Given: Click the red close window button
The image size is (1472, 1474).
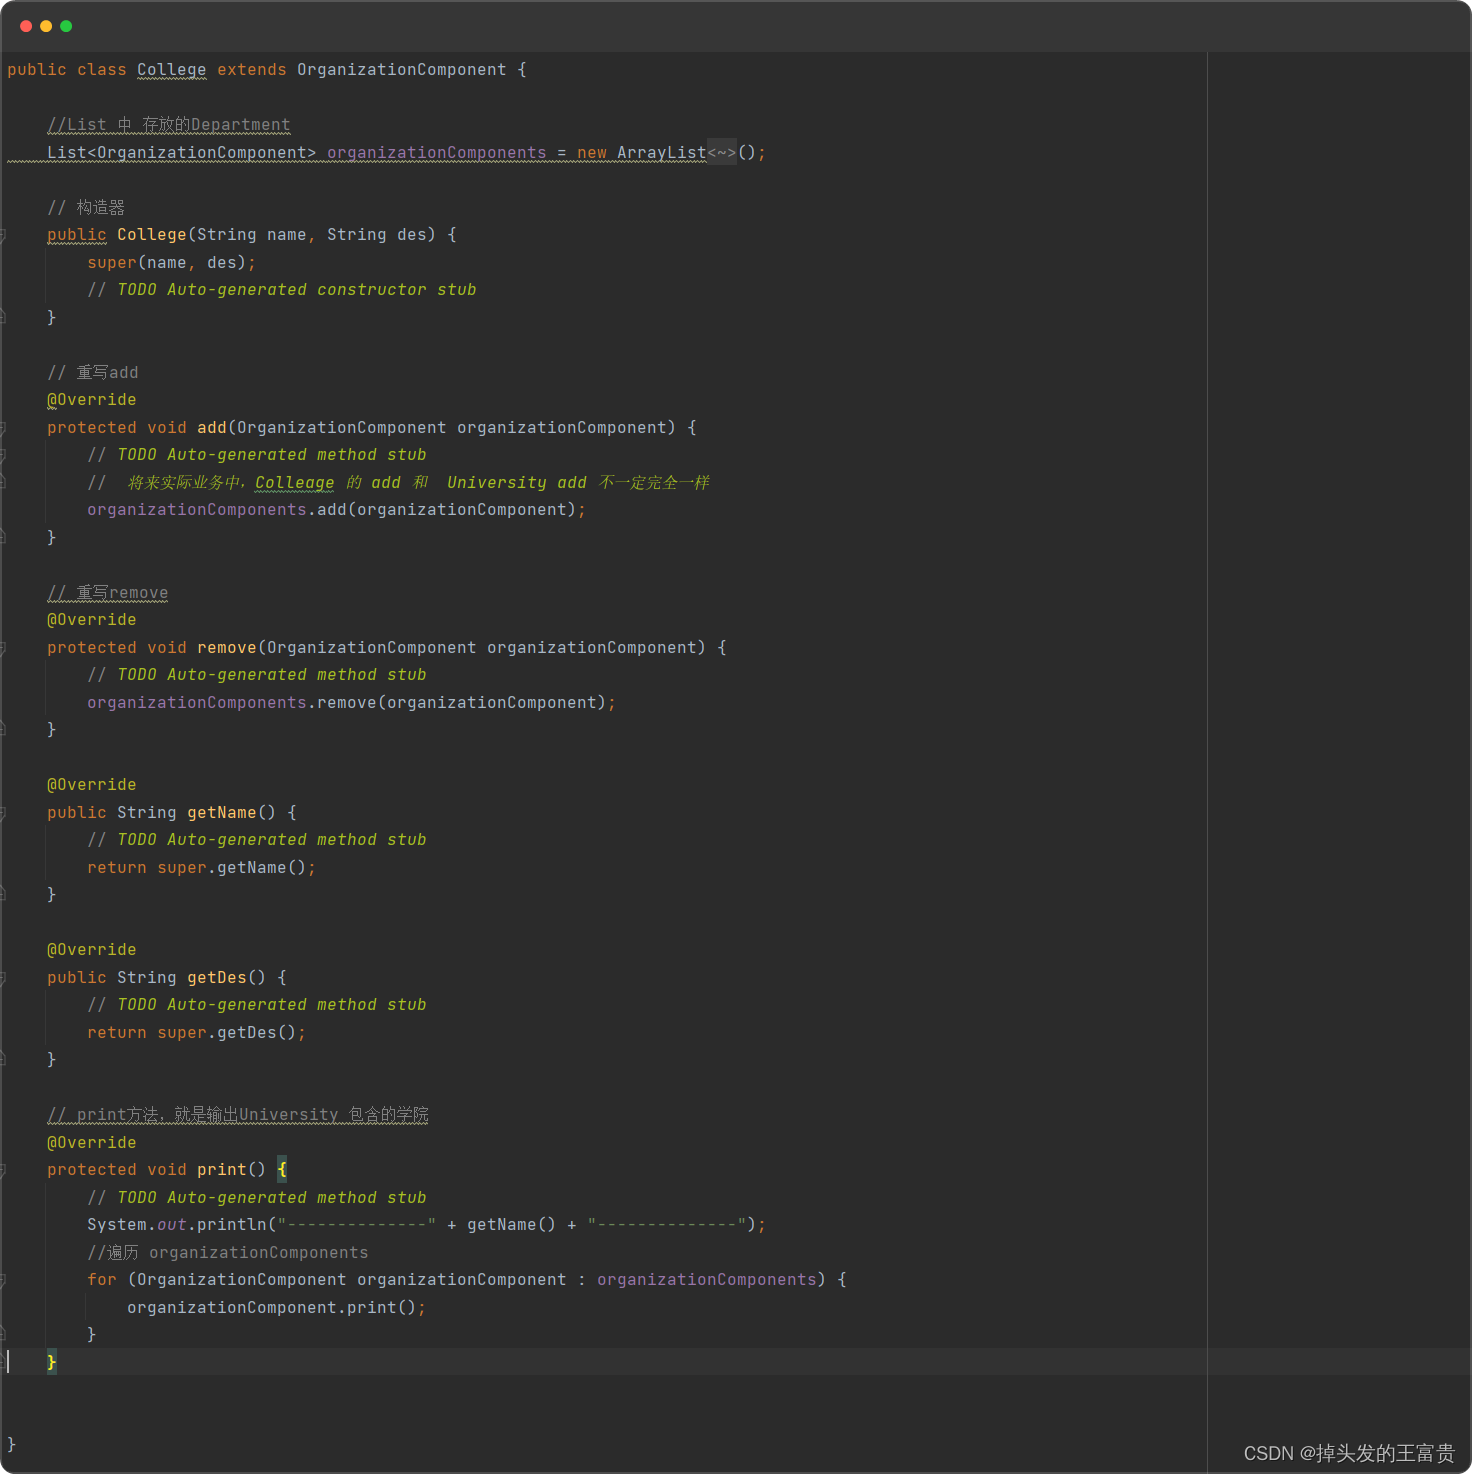Looking at the screenshot, I should (26, 26).
